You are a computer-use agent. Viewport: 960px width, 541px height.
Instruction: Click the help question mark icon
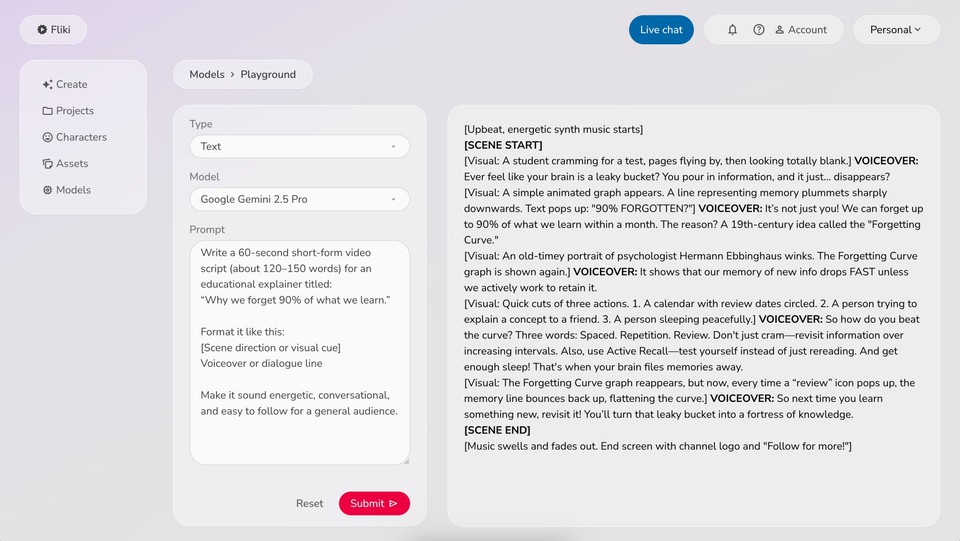pyautogui.click(x=759, y=30)
